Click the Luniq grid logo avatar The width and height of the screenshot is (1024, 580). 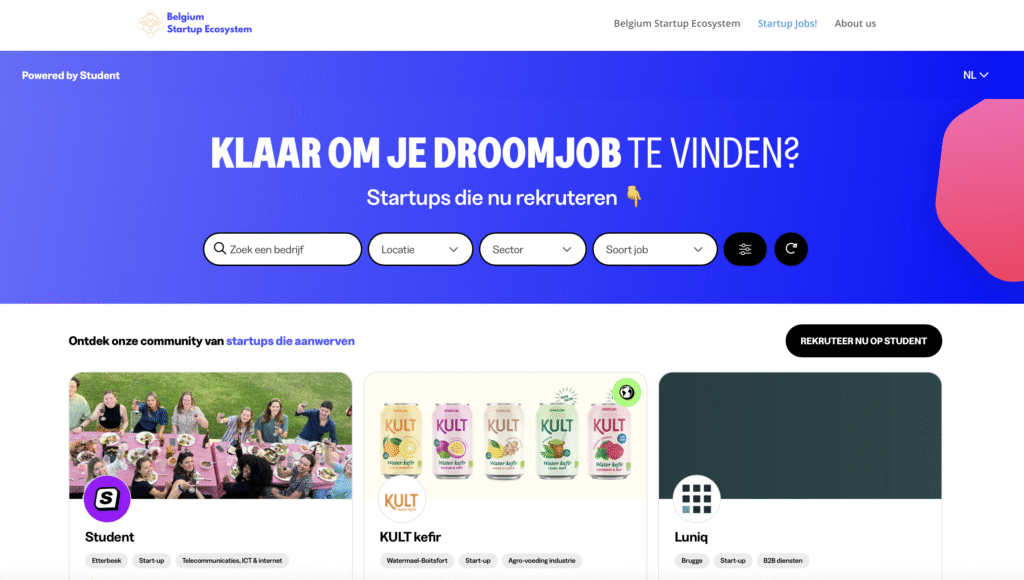[x=696, y=499]
